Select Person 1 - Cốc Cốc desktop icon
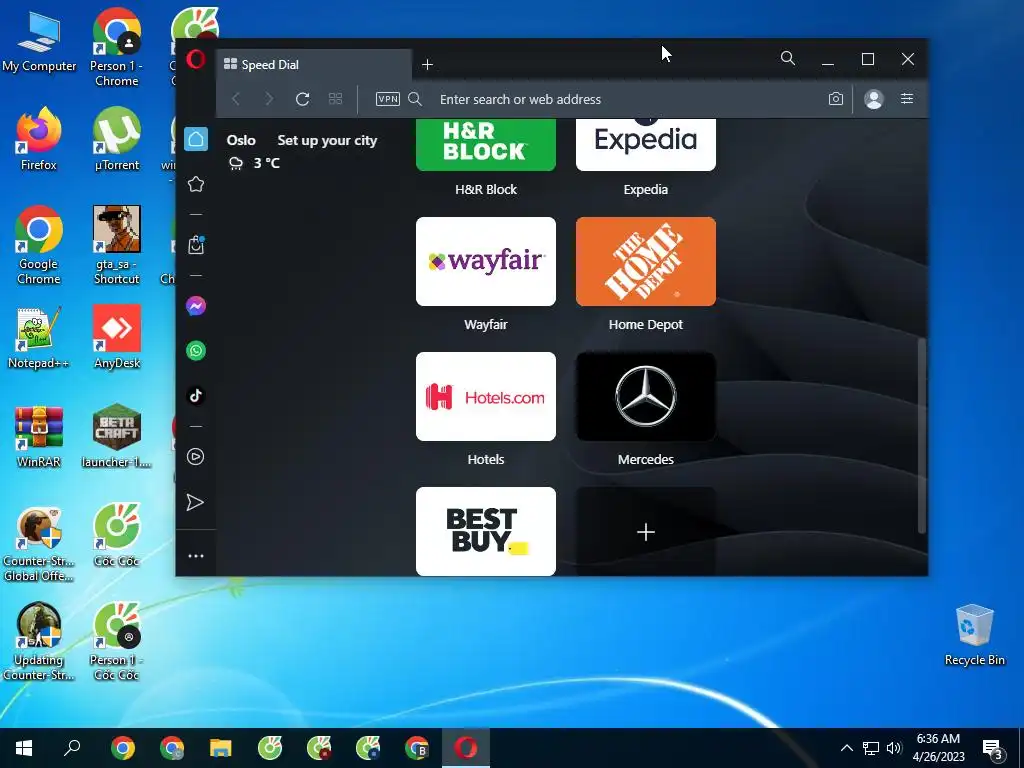This screenshot has width=1024, height=768. 116,642
